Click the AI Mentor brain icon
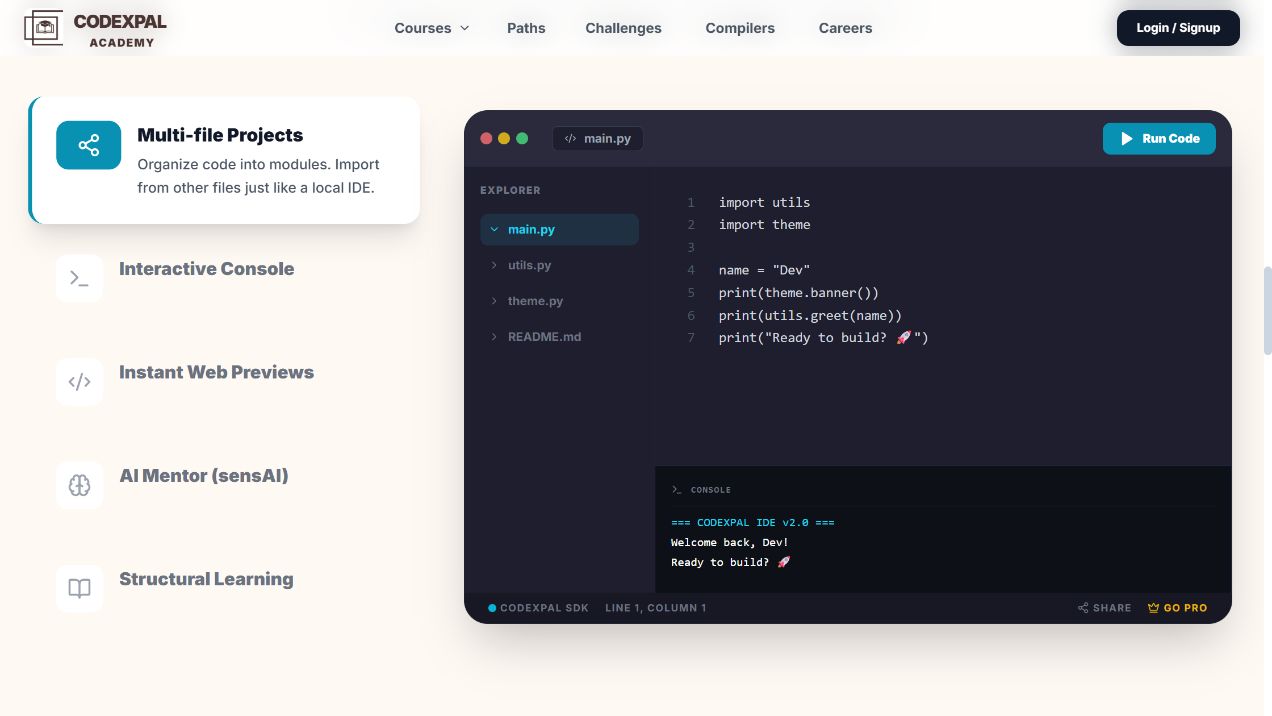The height and width of the screenshot is (716, 1272). pos(80,485)
